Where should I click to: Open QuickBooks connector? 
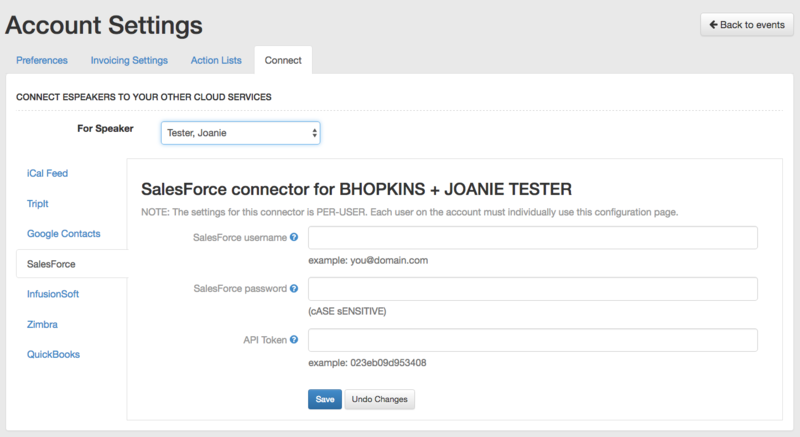point(54,354)
